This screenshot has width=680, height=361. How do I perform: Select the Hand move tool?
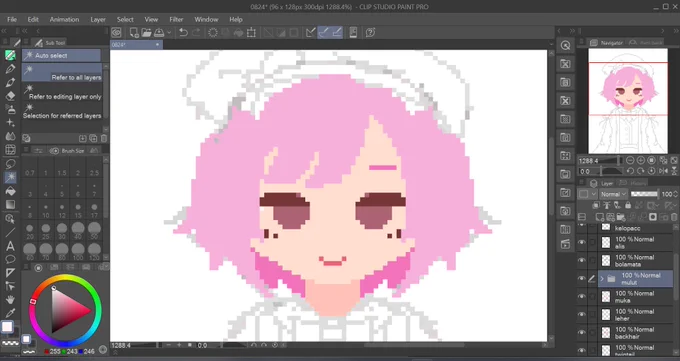tap(10, 299)
